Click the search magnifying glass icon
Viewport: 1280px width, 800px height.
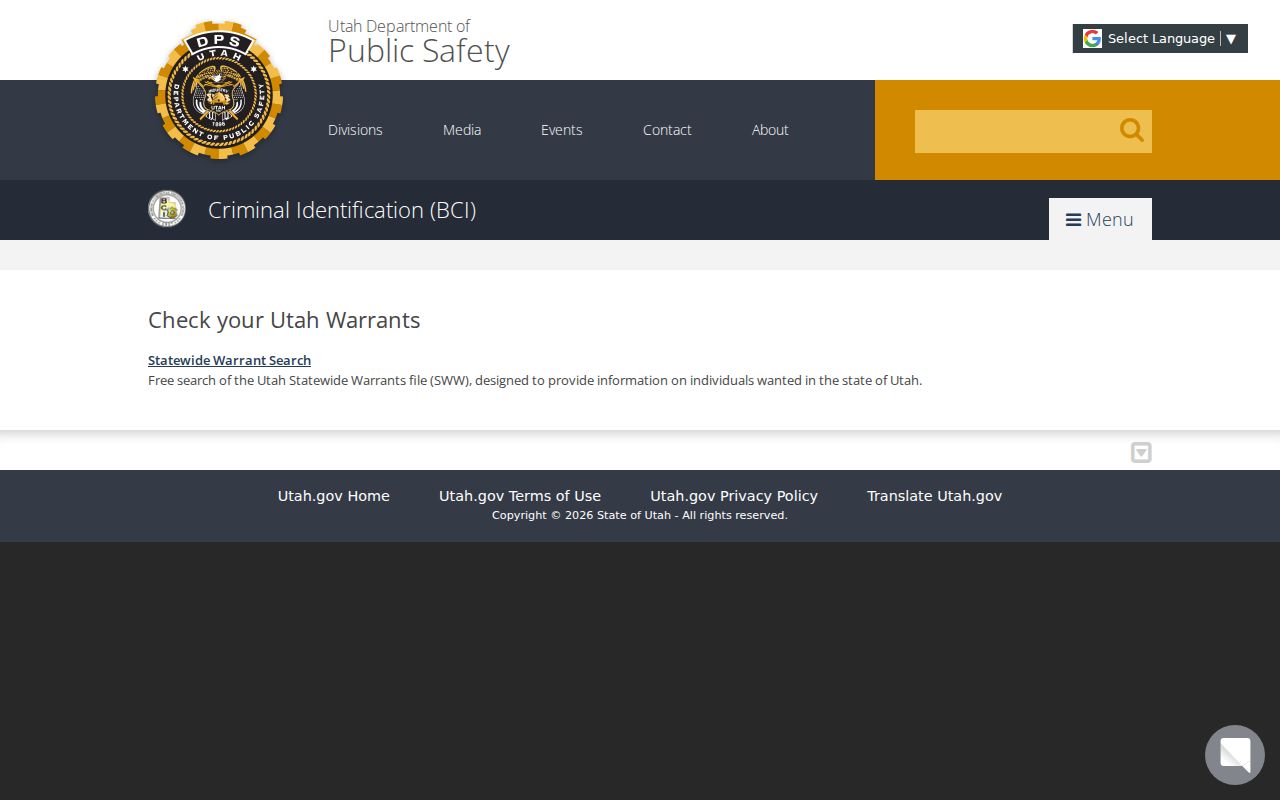(x=1131, y=130)
